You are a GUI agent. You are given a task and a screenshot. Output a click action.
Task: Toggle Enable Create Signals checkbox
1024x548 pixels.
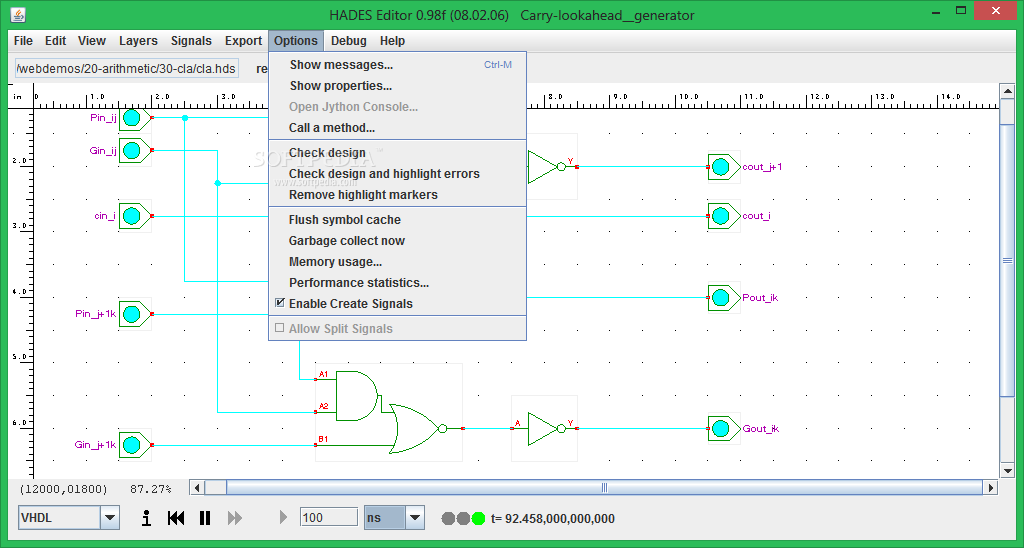(x=280, y=303)
